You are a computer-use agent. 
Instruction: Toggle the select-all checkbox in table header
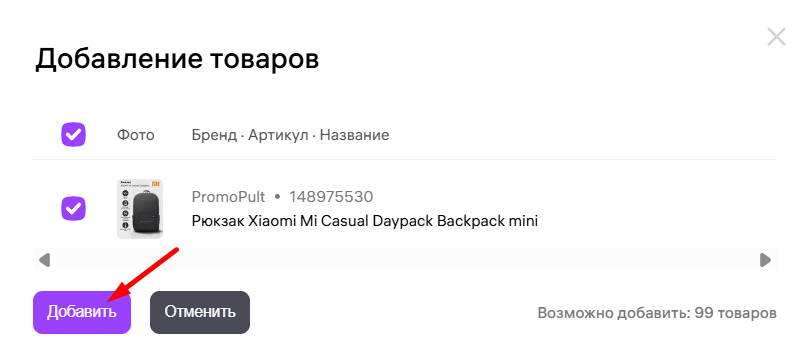tap(74, 135)
